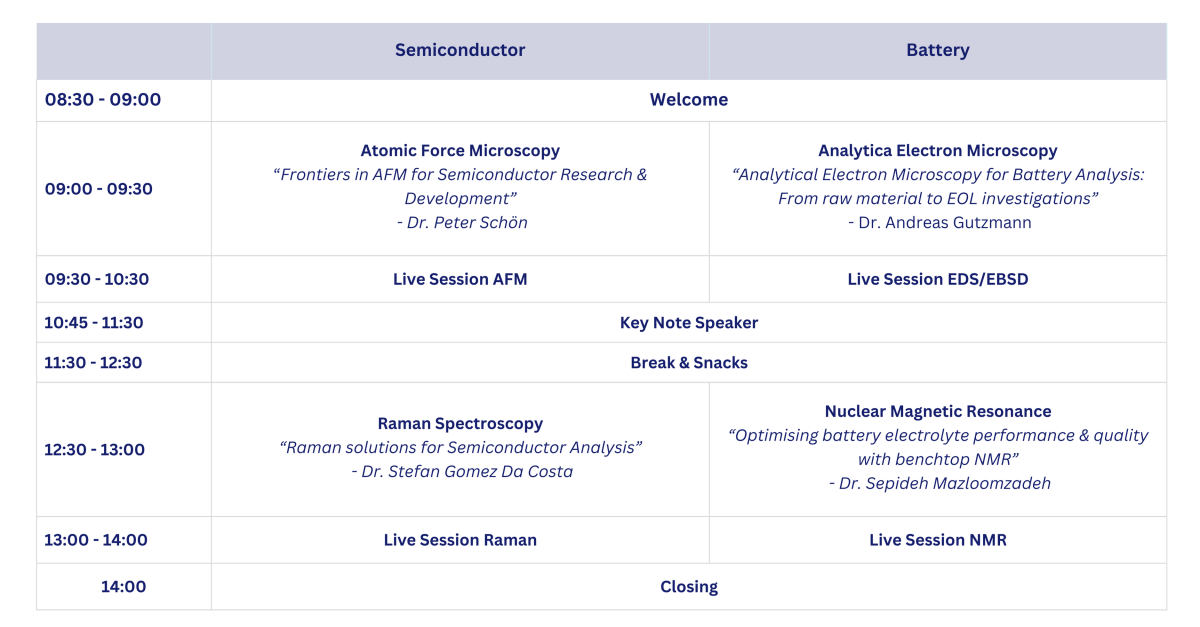Click the Semiconductor column header

[460, 50]
